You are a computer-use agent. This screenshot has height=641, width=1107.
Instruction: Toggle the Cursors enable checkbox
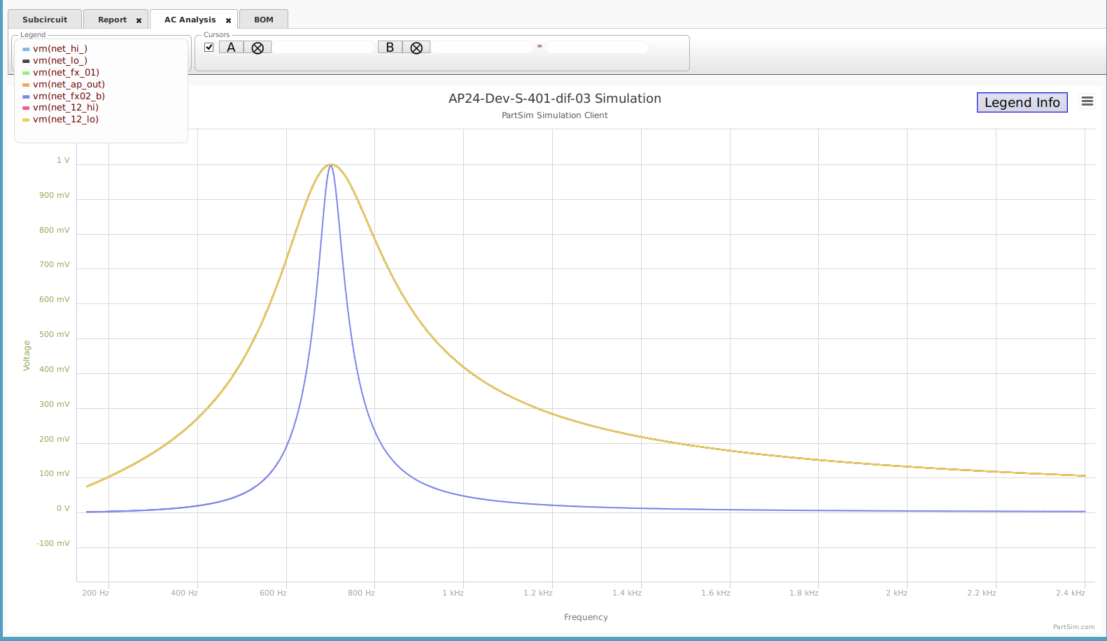click(209, 47)
